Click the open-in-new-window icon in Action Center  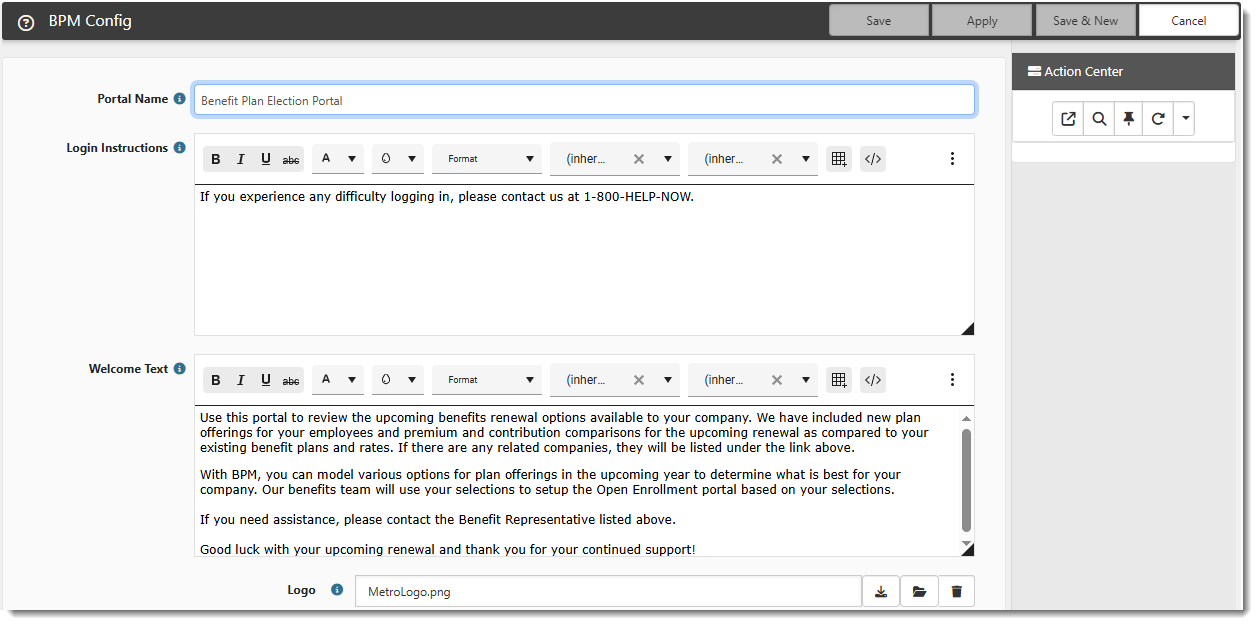[x=1068, y=119]
